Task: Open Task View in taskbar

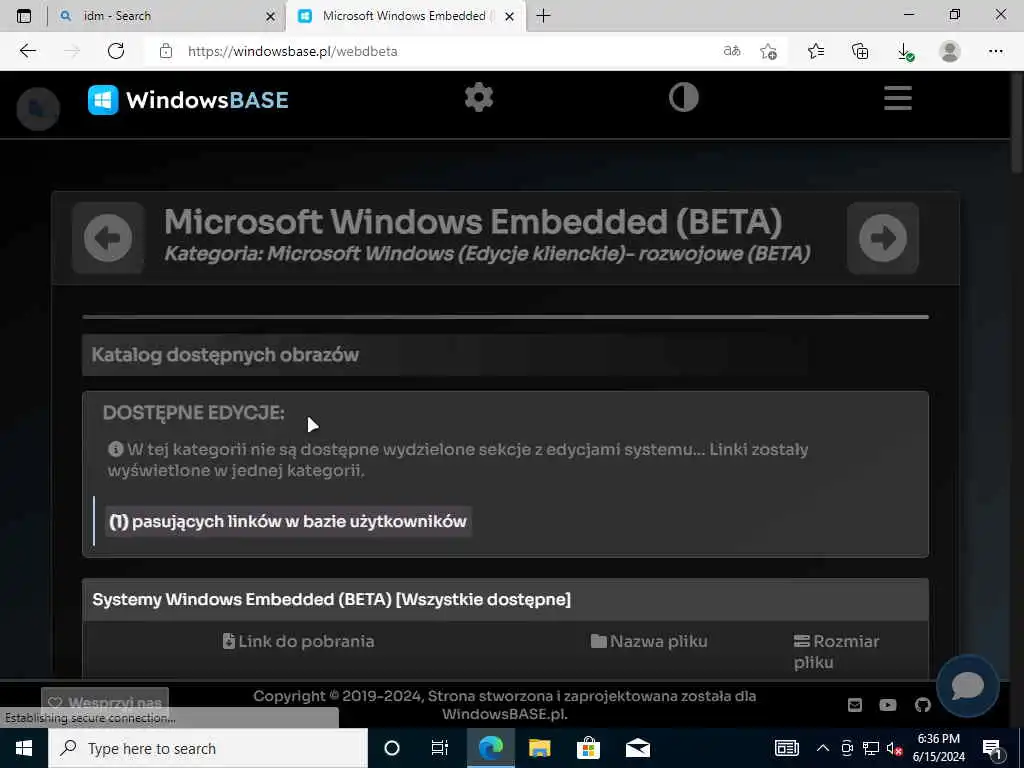Action: pyautogui.click(x=440, y=748)
